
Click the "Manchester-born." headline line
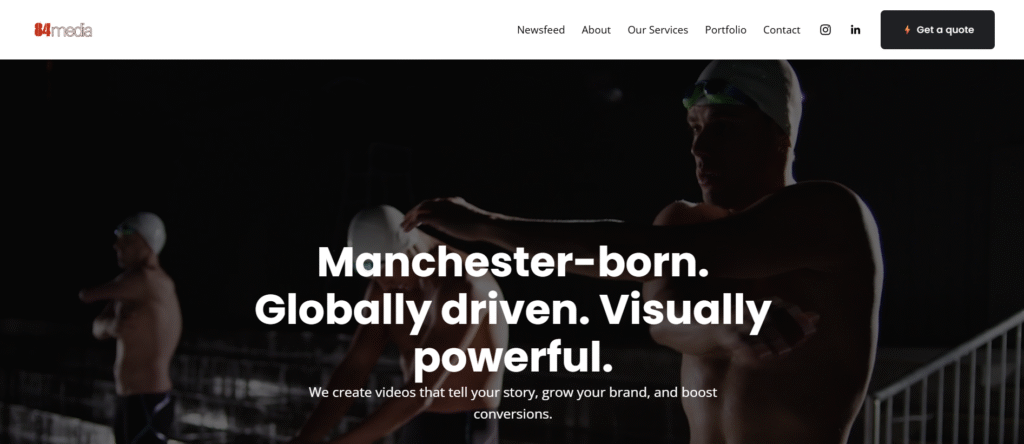click(x=513, y=262)
